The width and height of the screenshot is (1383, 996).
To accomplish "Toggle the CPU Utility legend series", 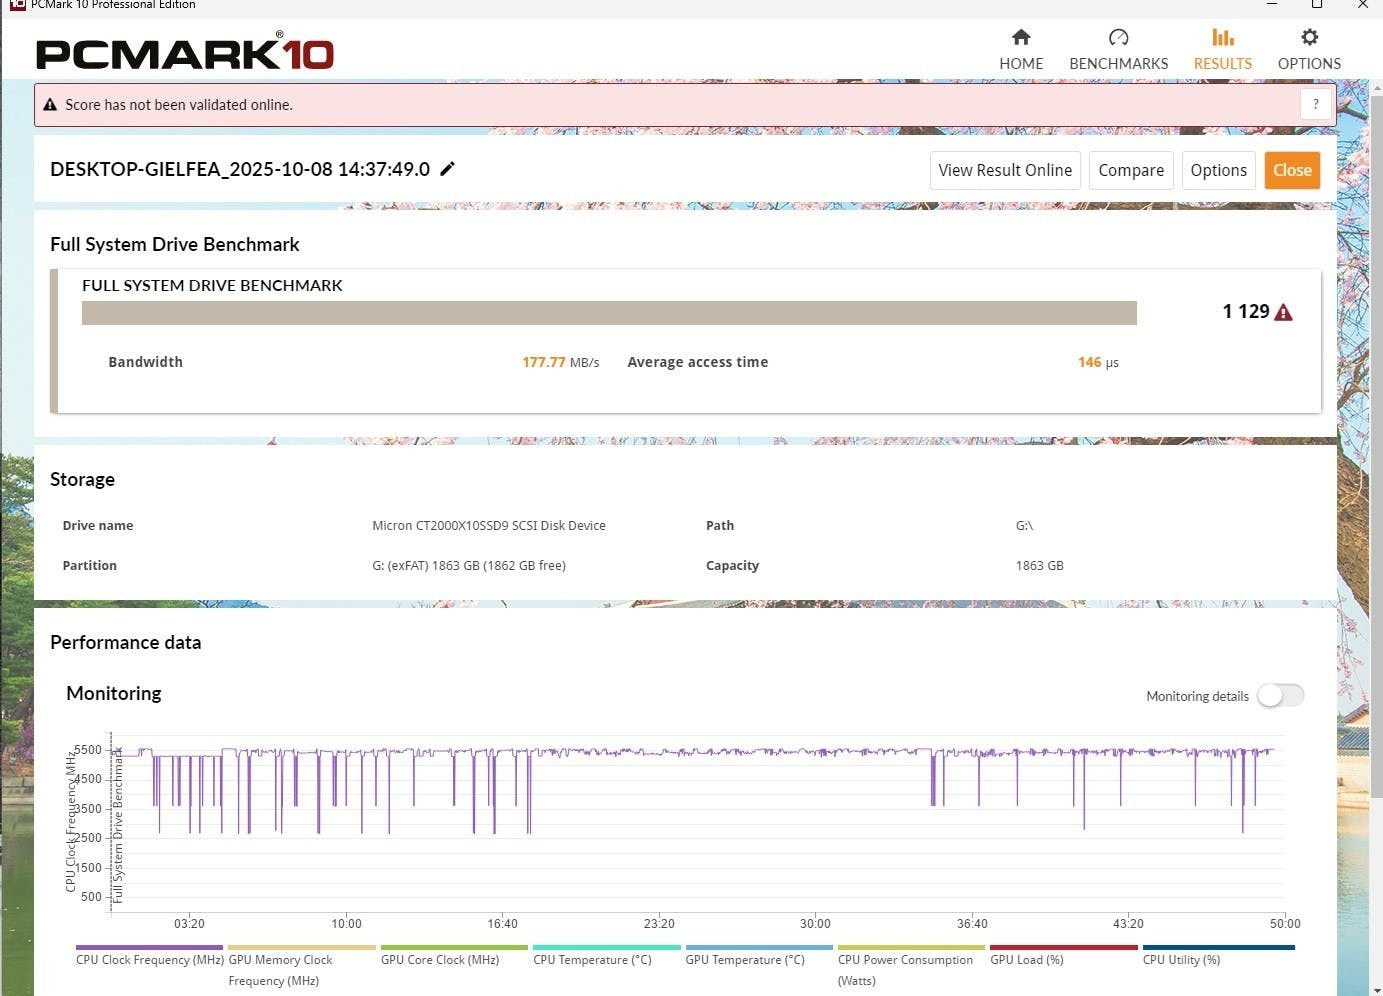I will point(1181,959).
